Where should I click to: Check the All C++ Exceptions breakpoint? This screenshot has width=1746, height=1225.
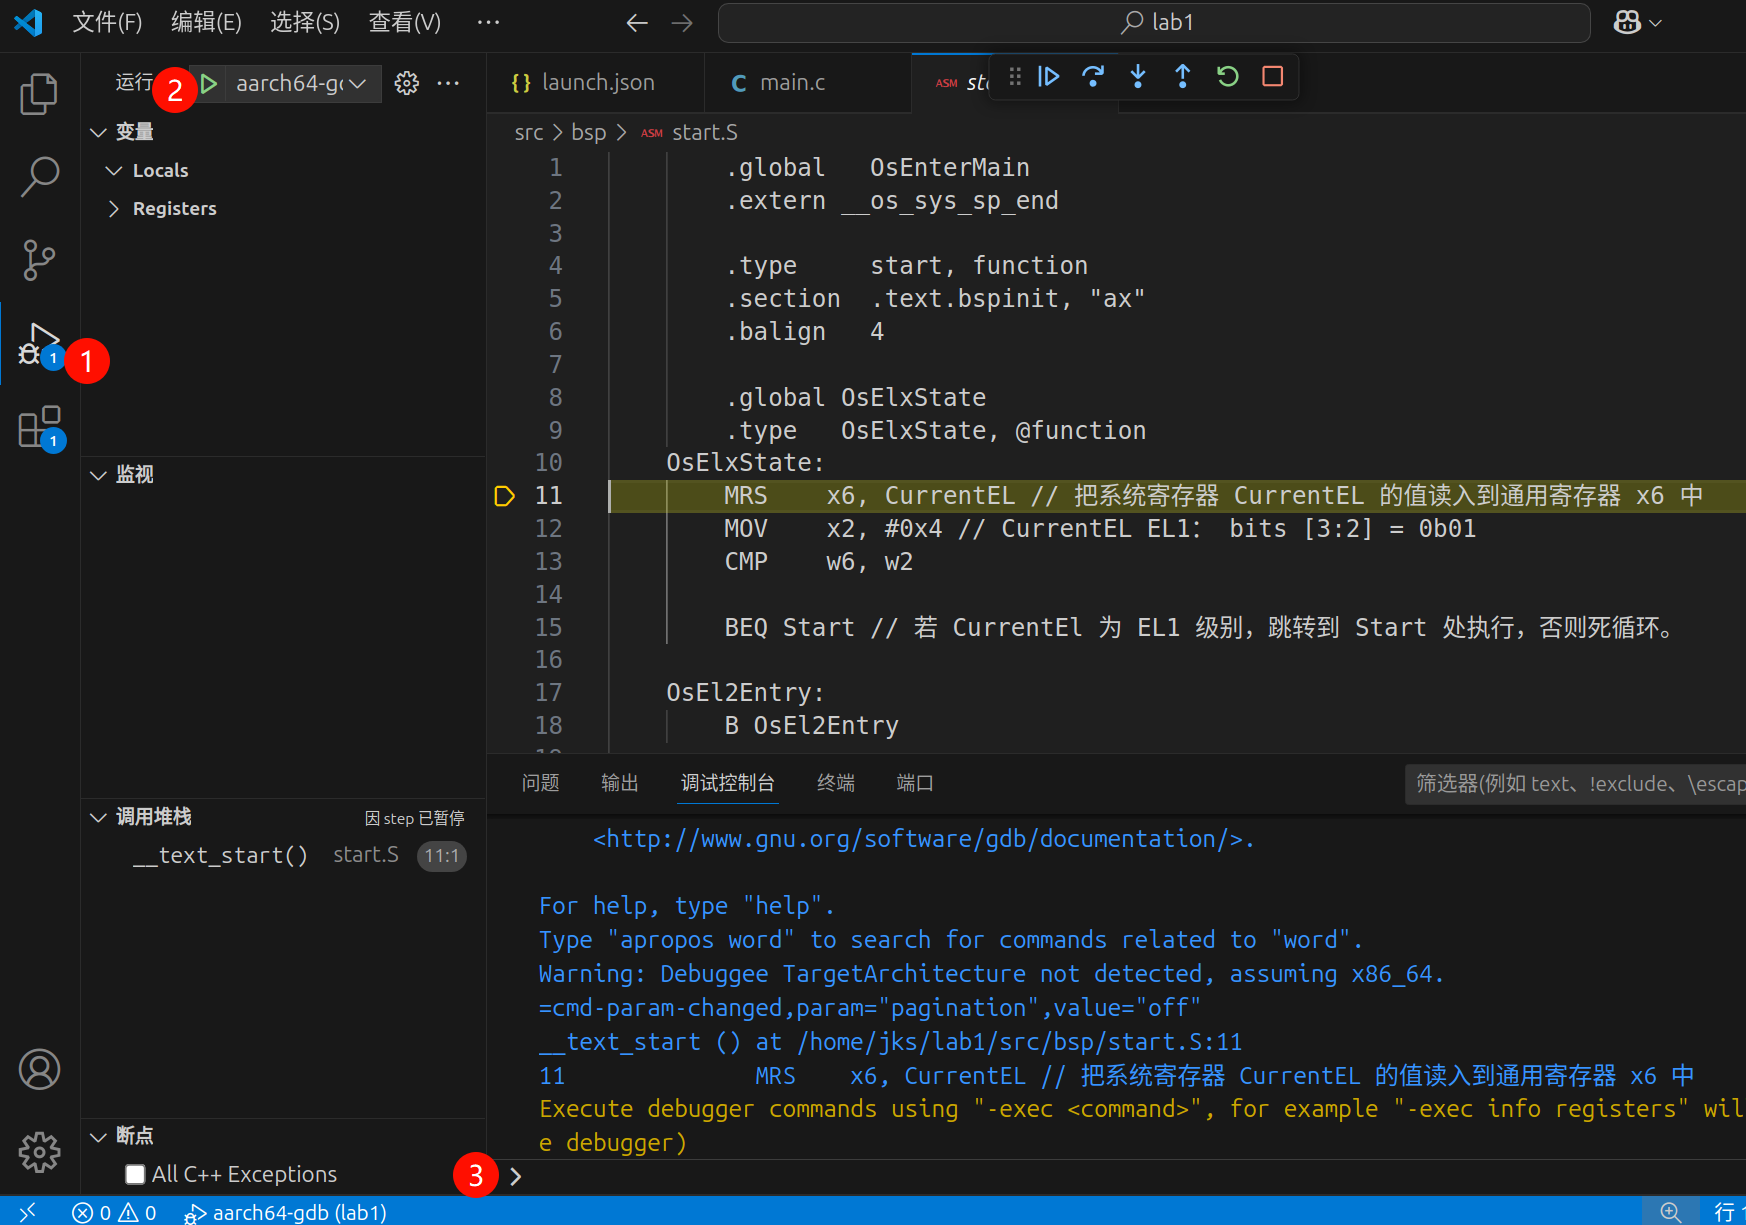(x=135, y=1174)
